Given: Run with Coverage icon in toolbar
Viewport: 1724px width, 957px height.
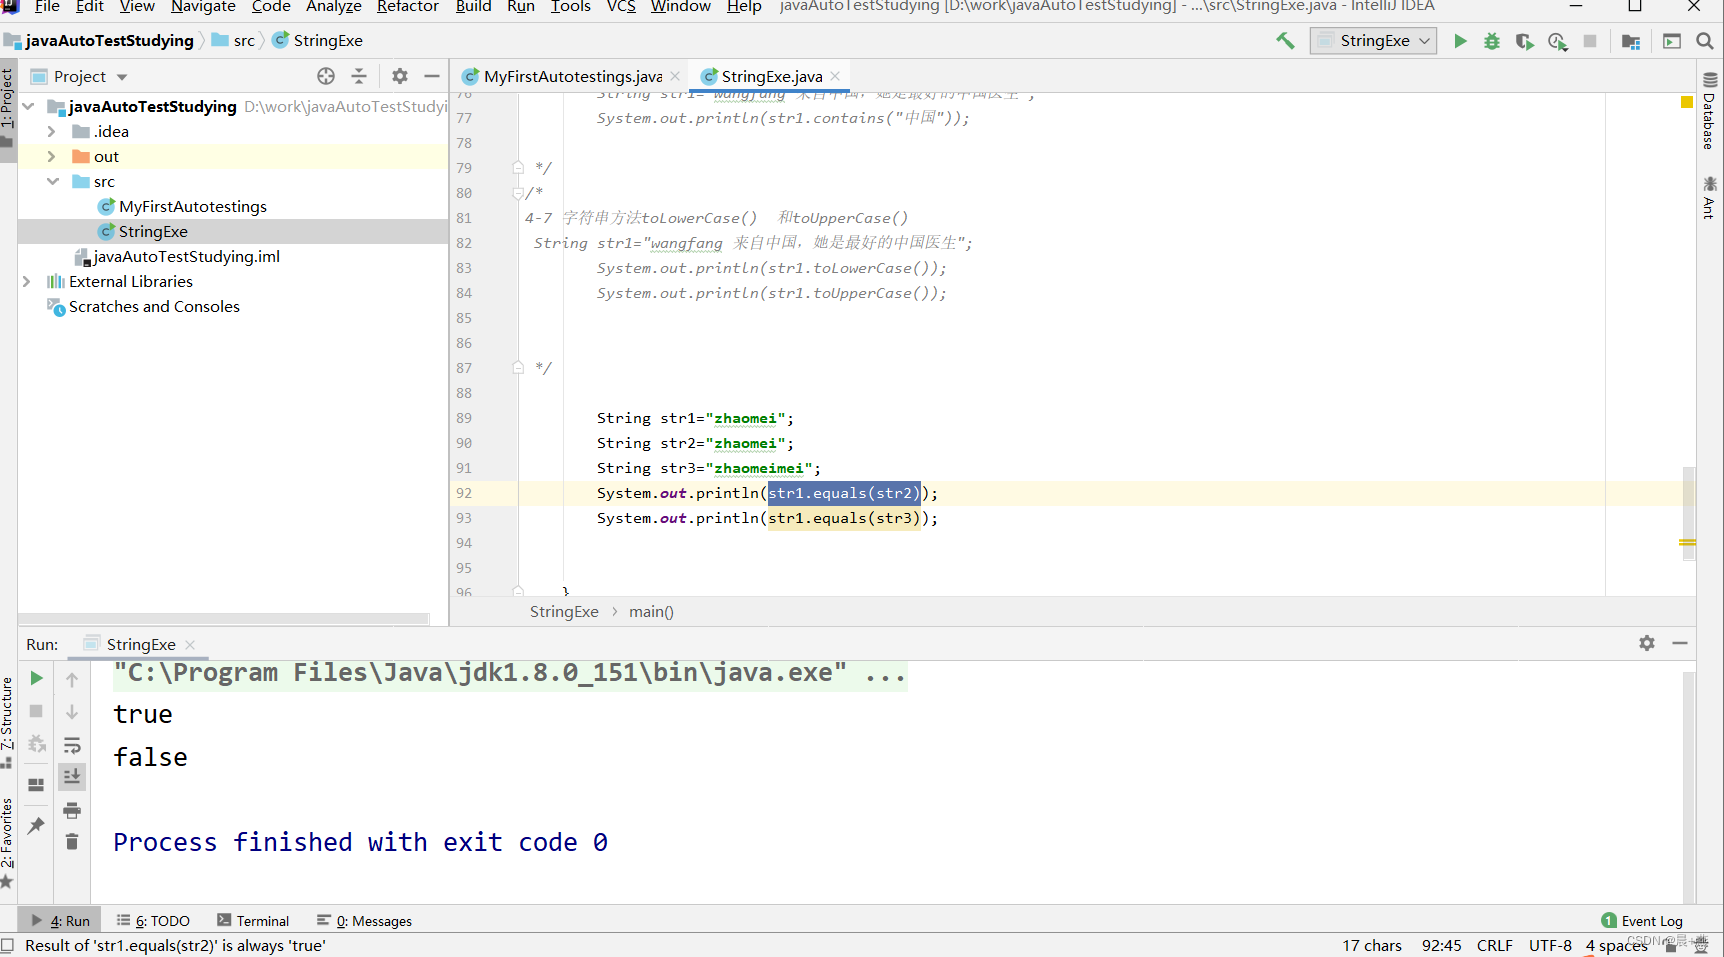Looking at the screenshot, I should (1524, 41).
